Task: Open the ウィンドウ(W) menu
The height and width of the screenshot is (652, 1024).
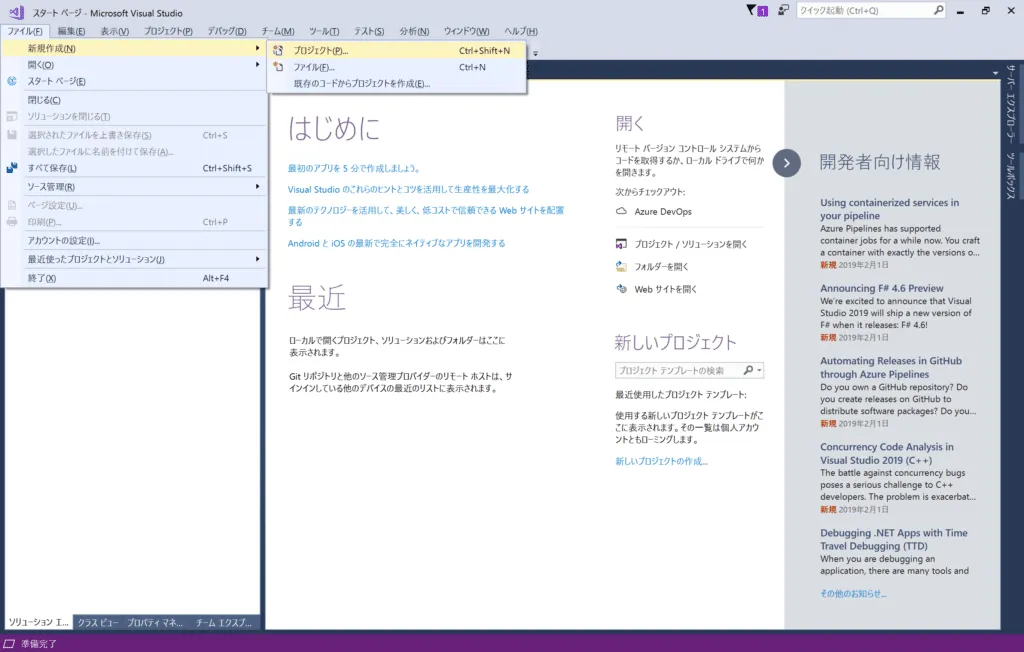Action: pyautogui.click(x=466, y=31)
